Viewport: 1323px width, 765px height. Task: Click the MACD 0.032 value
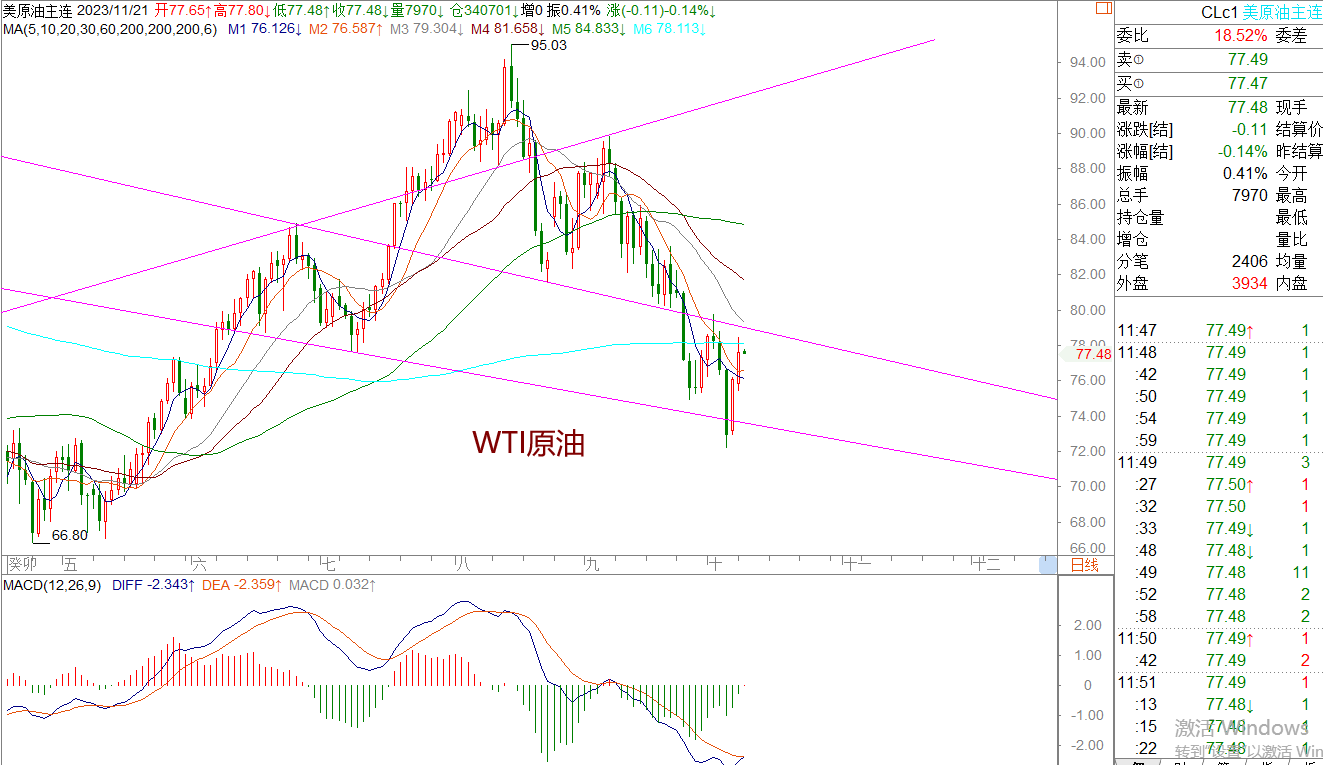click(x=333, y=584)
